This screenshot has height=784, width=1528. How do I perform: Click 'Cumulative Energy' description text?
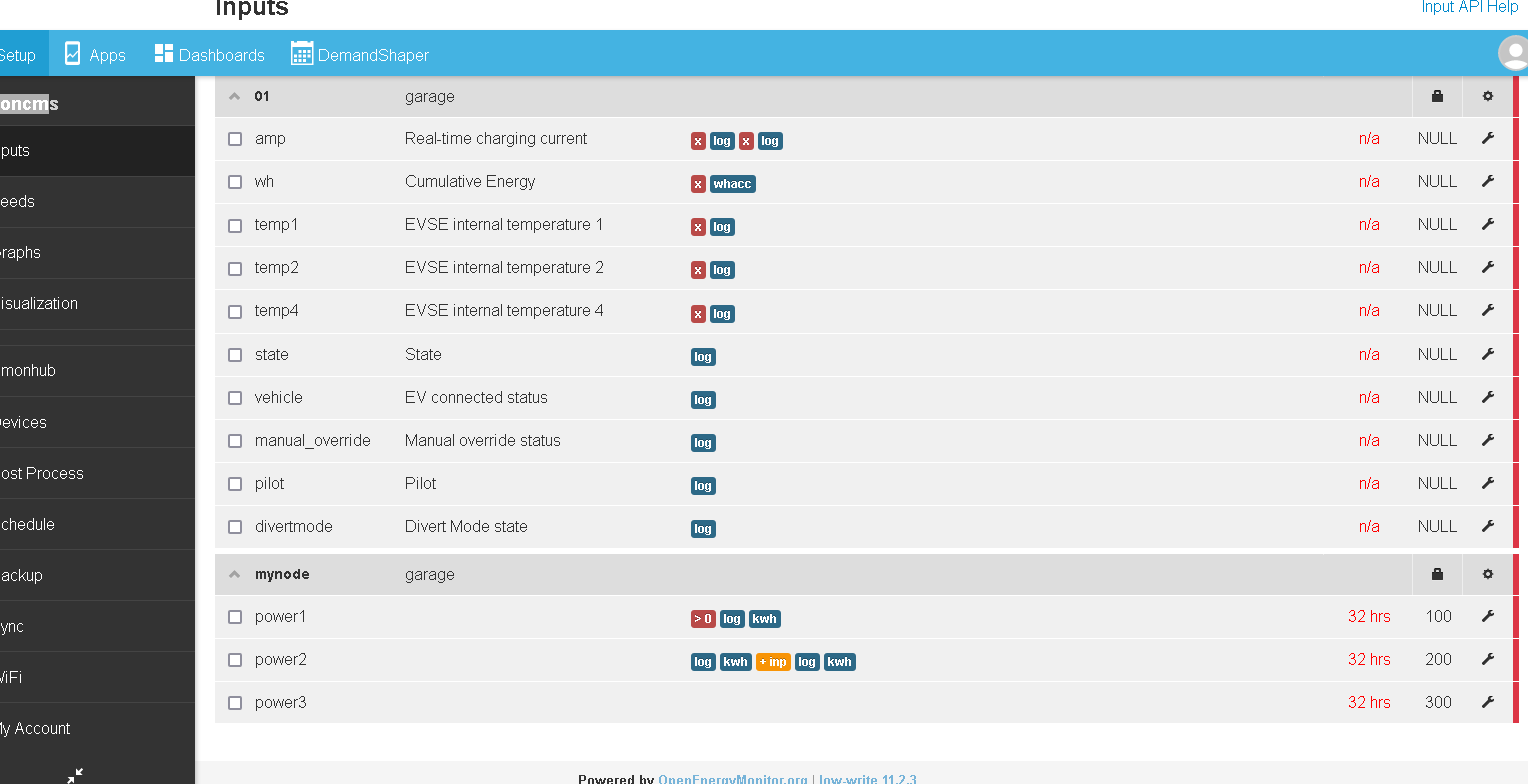[470, 182]
